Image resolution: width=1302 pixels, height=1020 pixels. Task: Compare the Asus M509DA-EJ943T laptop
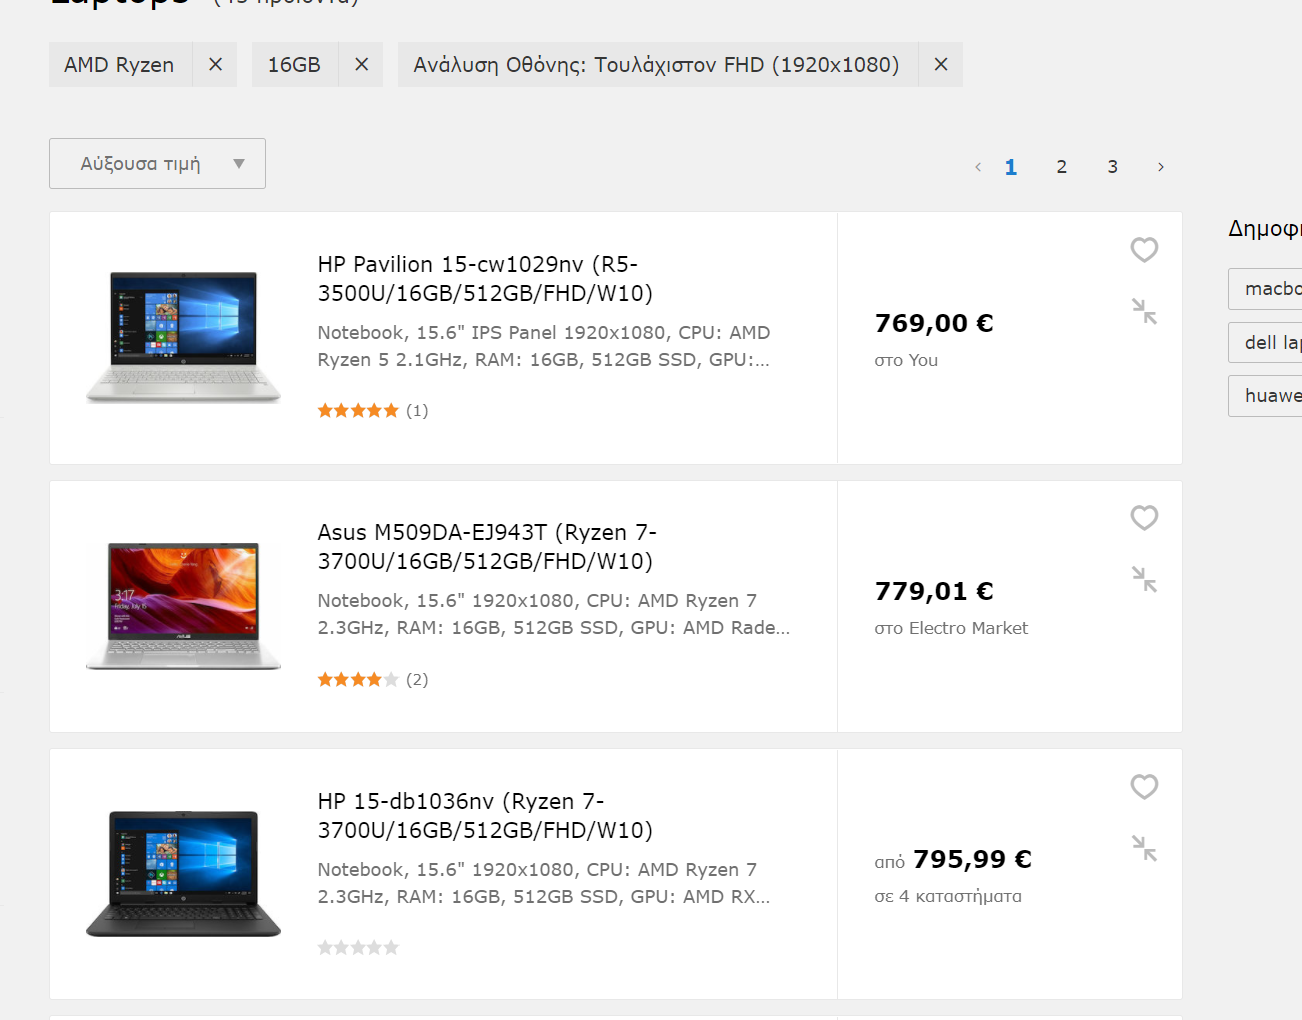click(x=1144, y=579)
